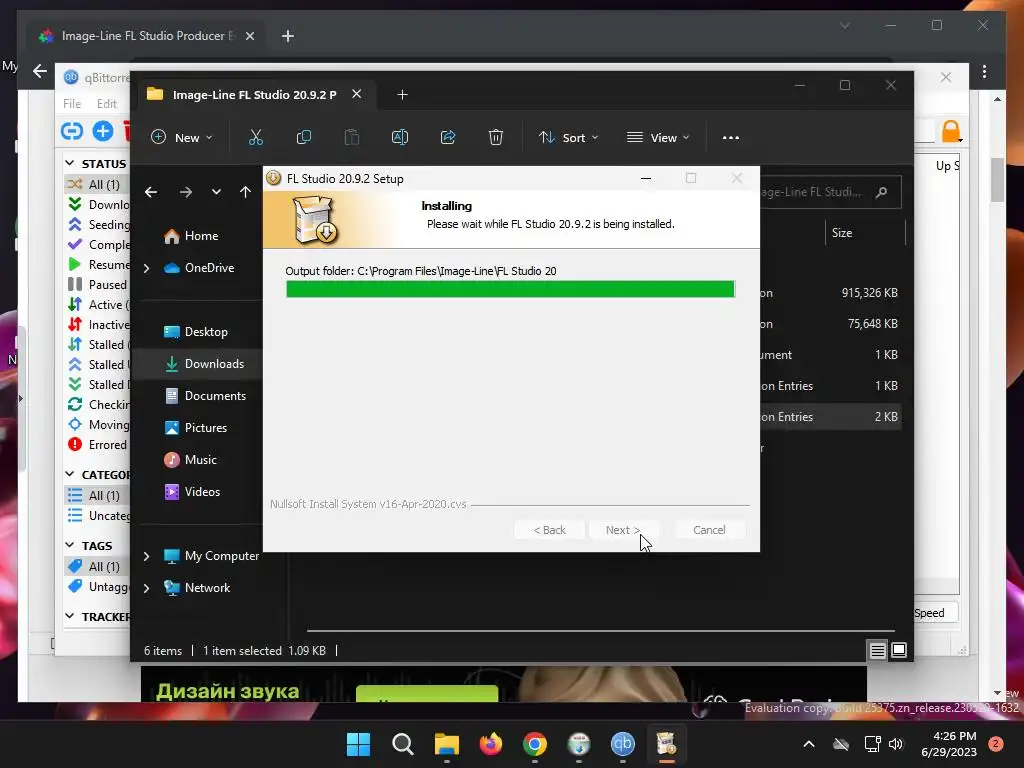This screenshot has width=1024, height=768.
Task: Open taskbar Search
Action: click(x=403, y=744)
